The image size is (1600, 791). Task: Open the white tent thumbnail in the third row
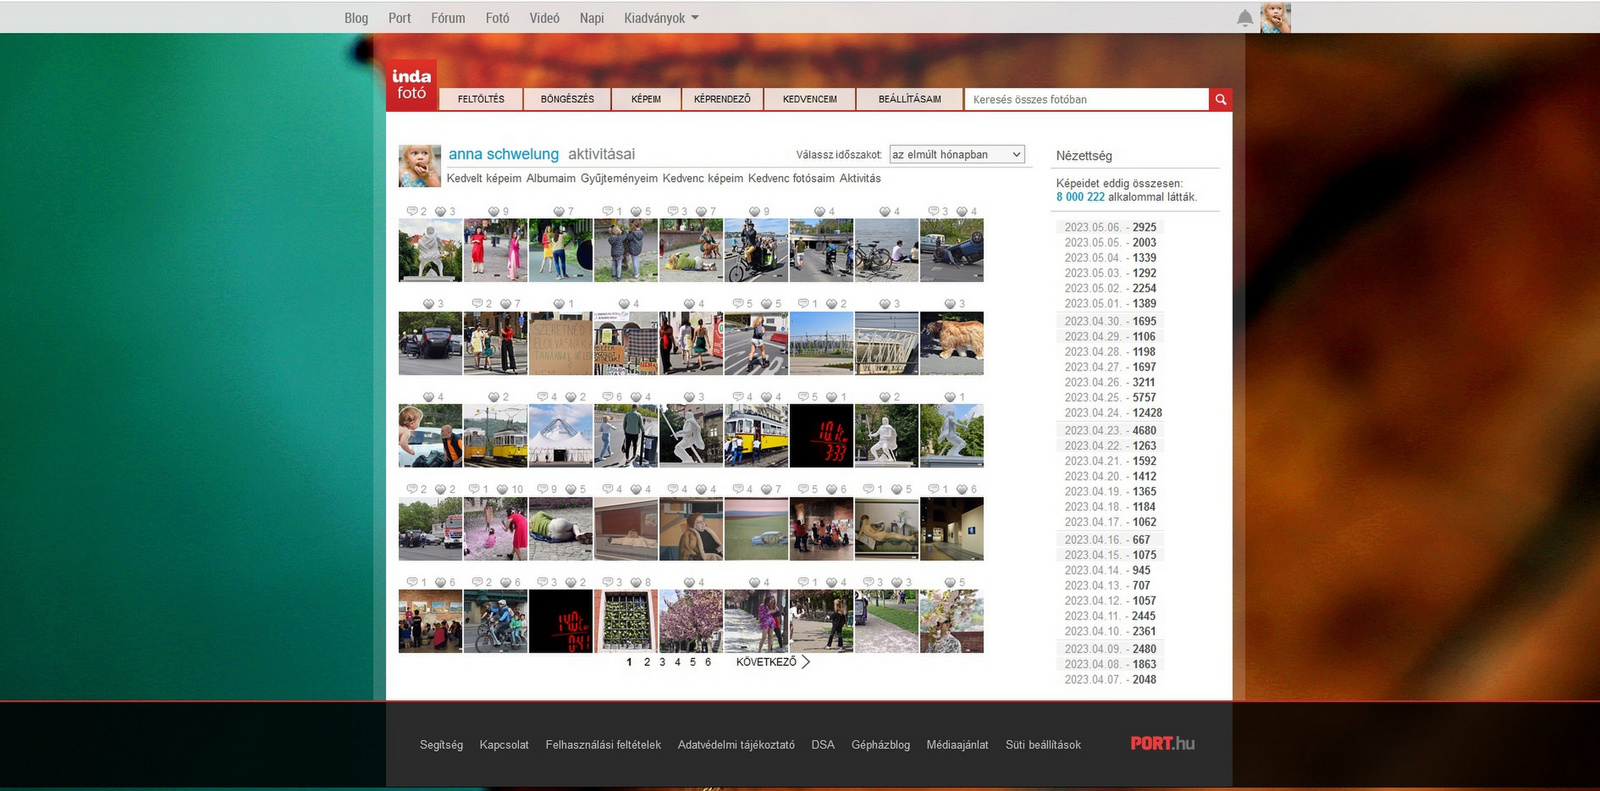click(x=560, y=436)
